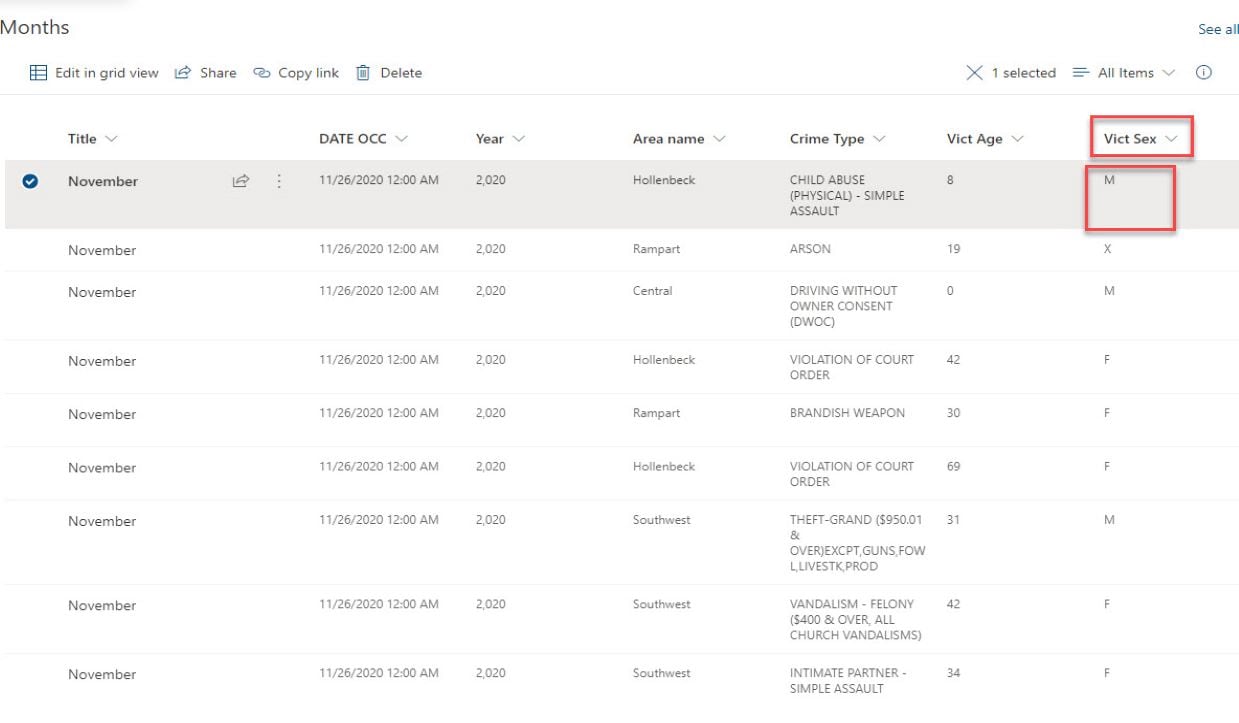Select the row with BRANDISH WEAPON
The image size is (1239, 723).
click(30, 414)
